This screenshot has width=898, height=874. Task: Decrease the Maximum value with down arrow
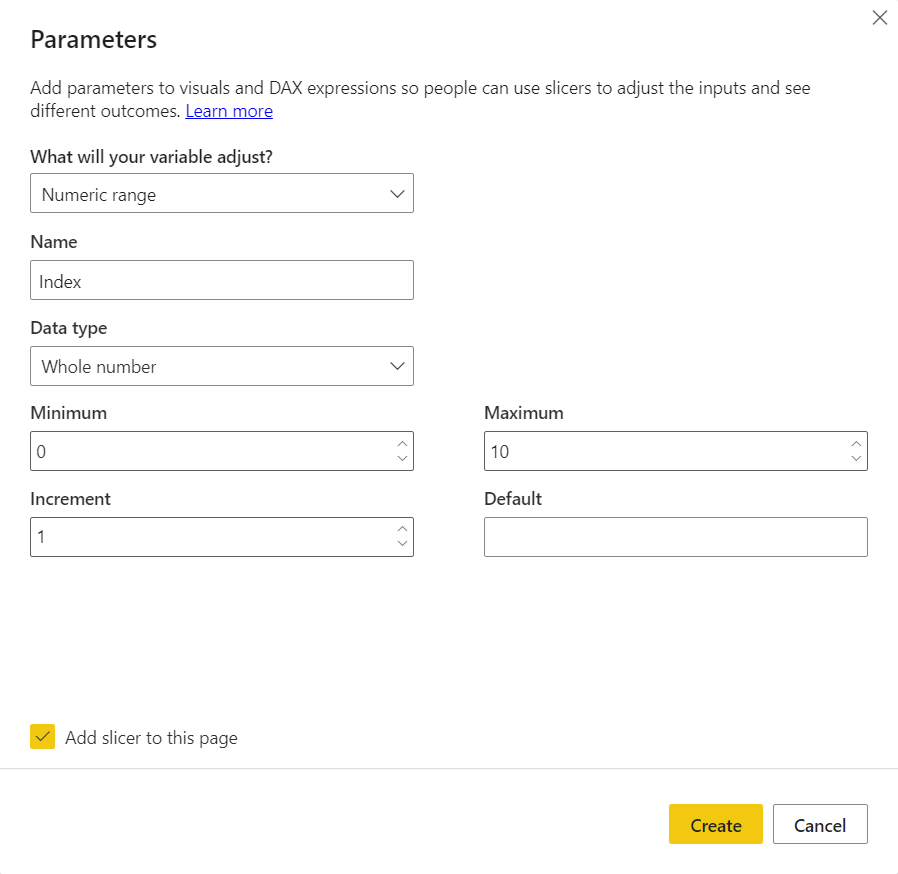(x=856, y=458)
